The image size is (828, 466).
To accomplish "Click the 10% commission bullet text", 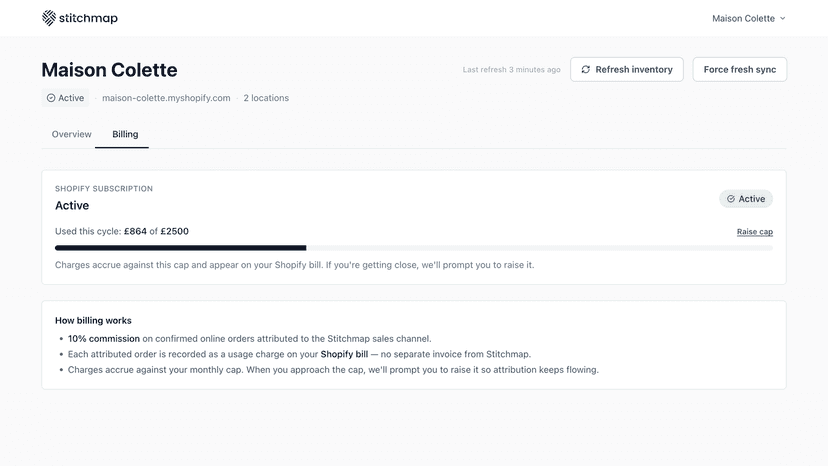I will pyautogui.click(x=249, y=339).
